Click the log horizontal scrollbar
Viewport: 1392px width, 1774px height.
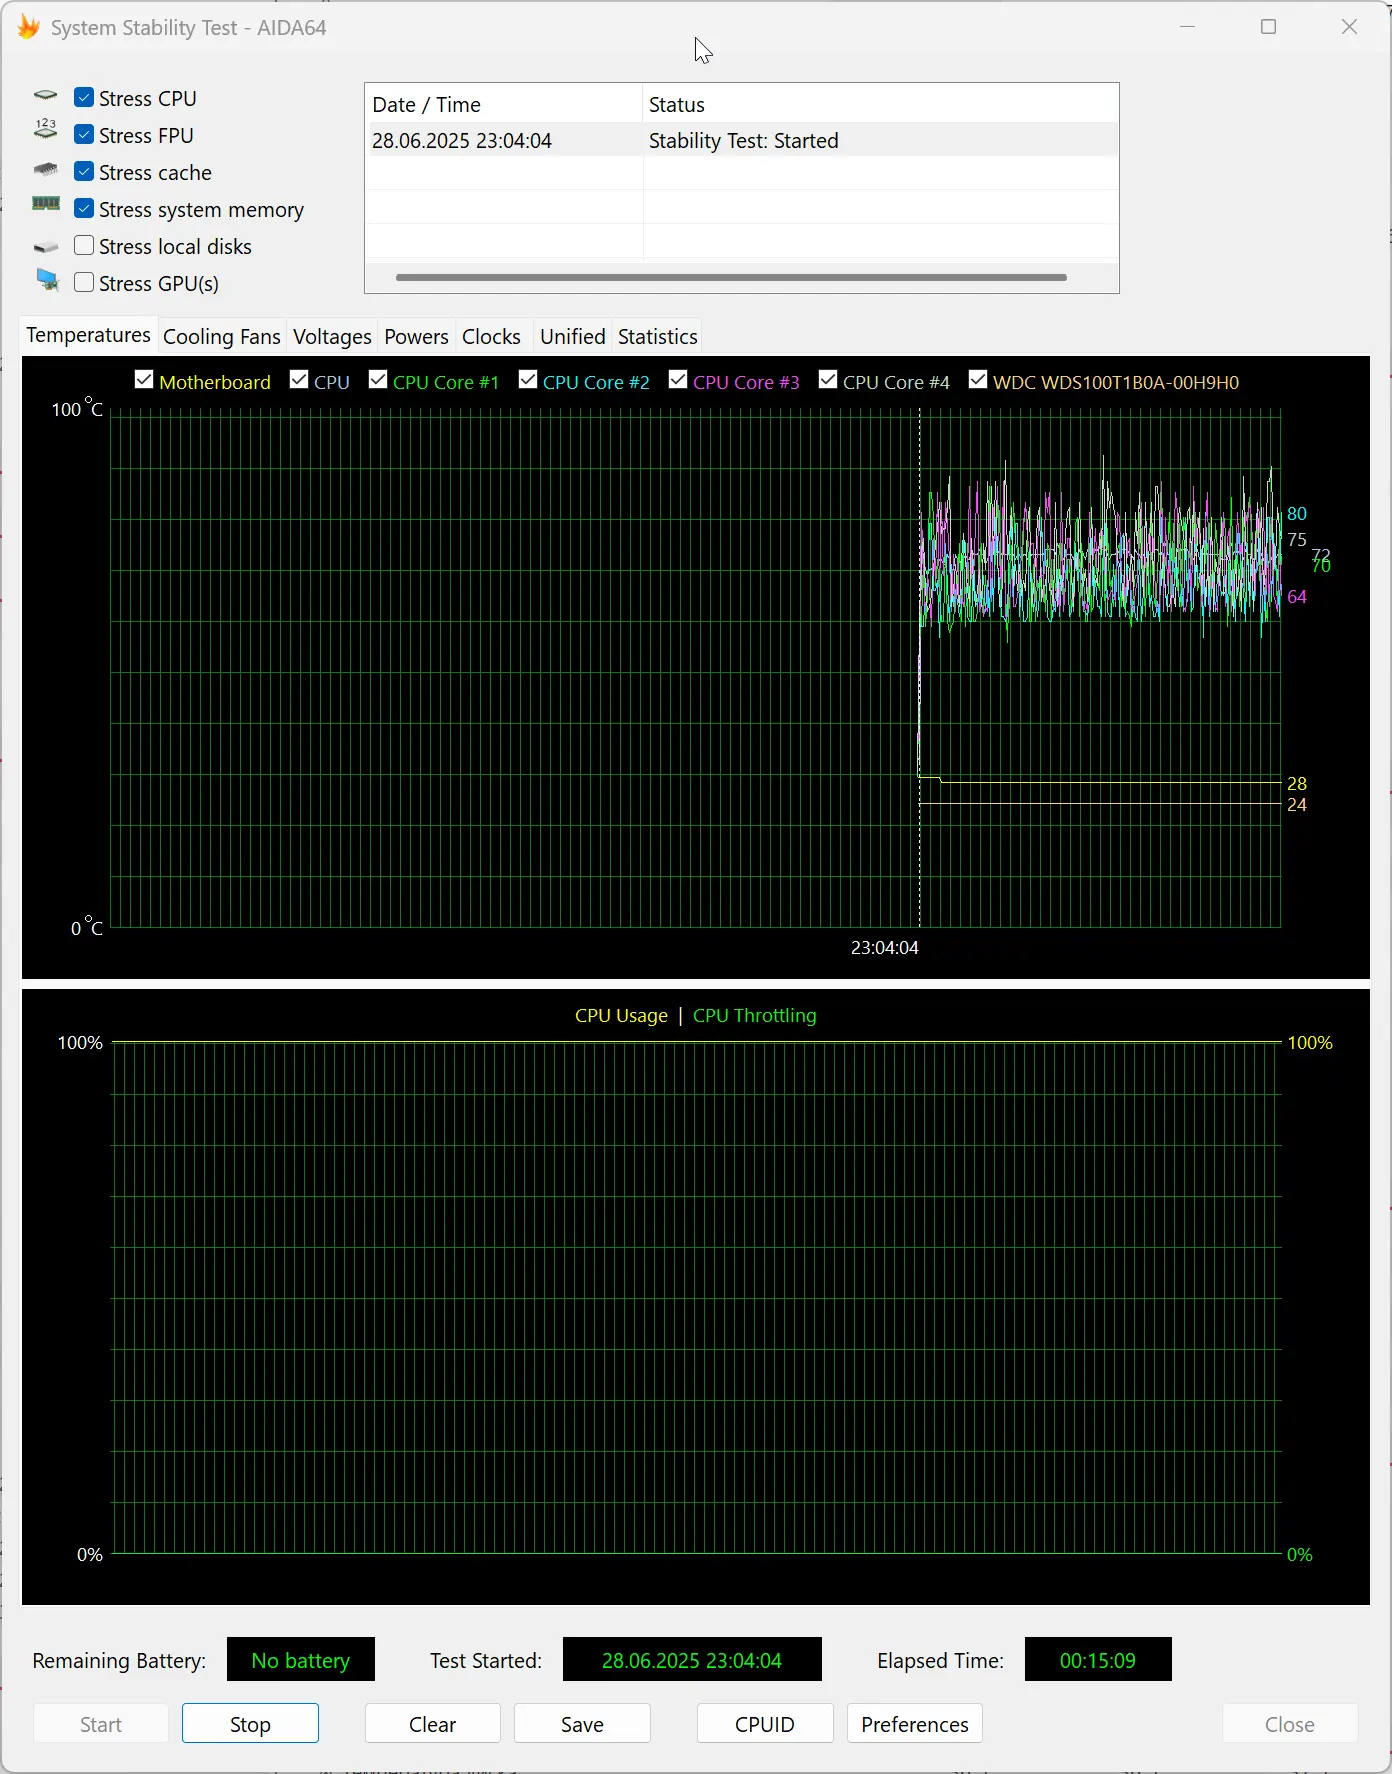click(731, 278)
